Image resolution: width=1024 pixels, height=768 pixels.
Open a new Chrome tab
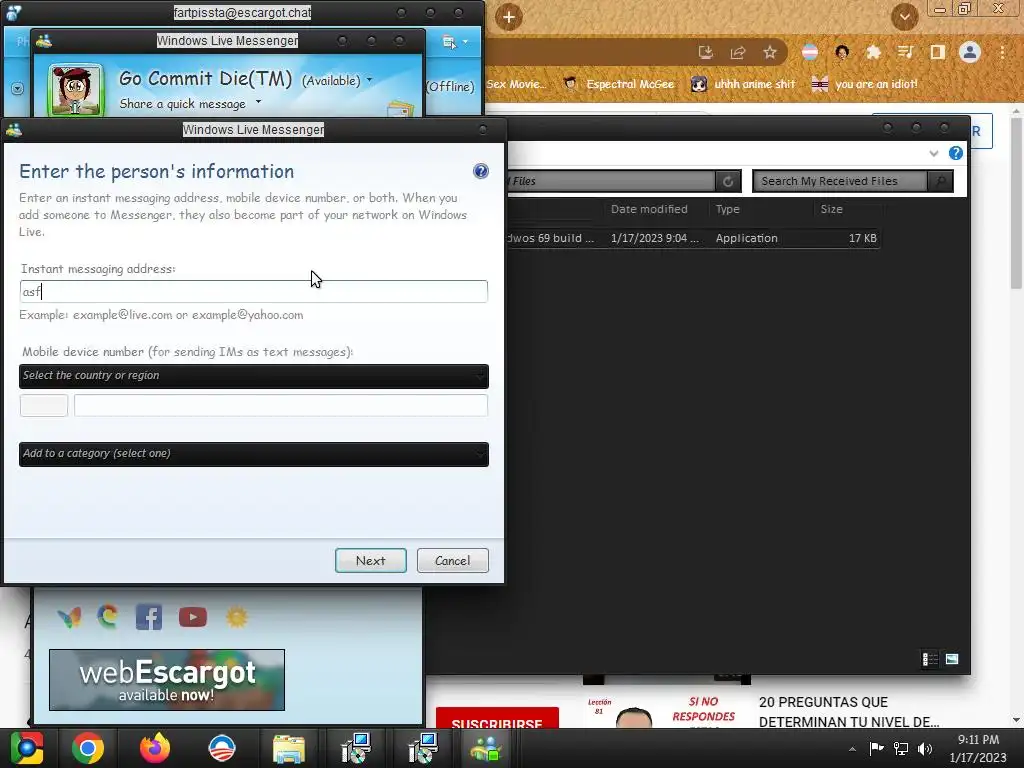tap(509, 17)
